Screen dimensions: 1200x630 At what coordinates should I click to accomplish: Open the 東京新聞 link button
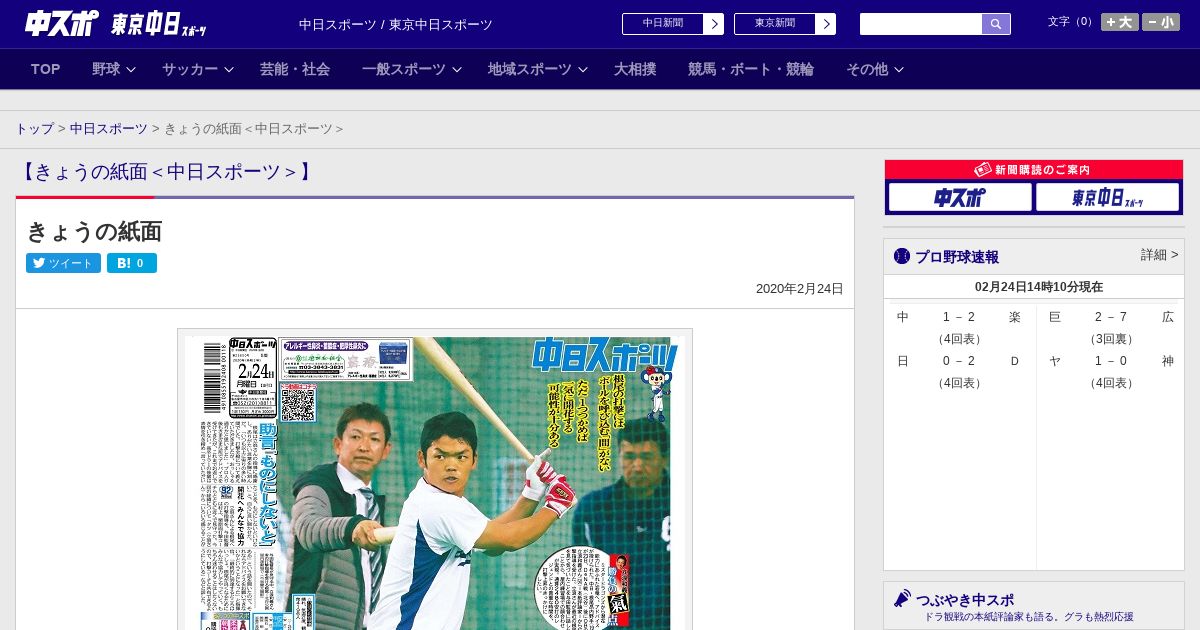(x=774, y=24)
